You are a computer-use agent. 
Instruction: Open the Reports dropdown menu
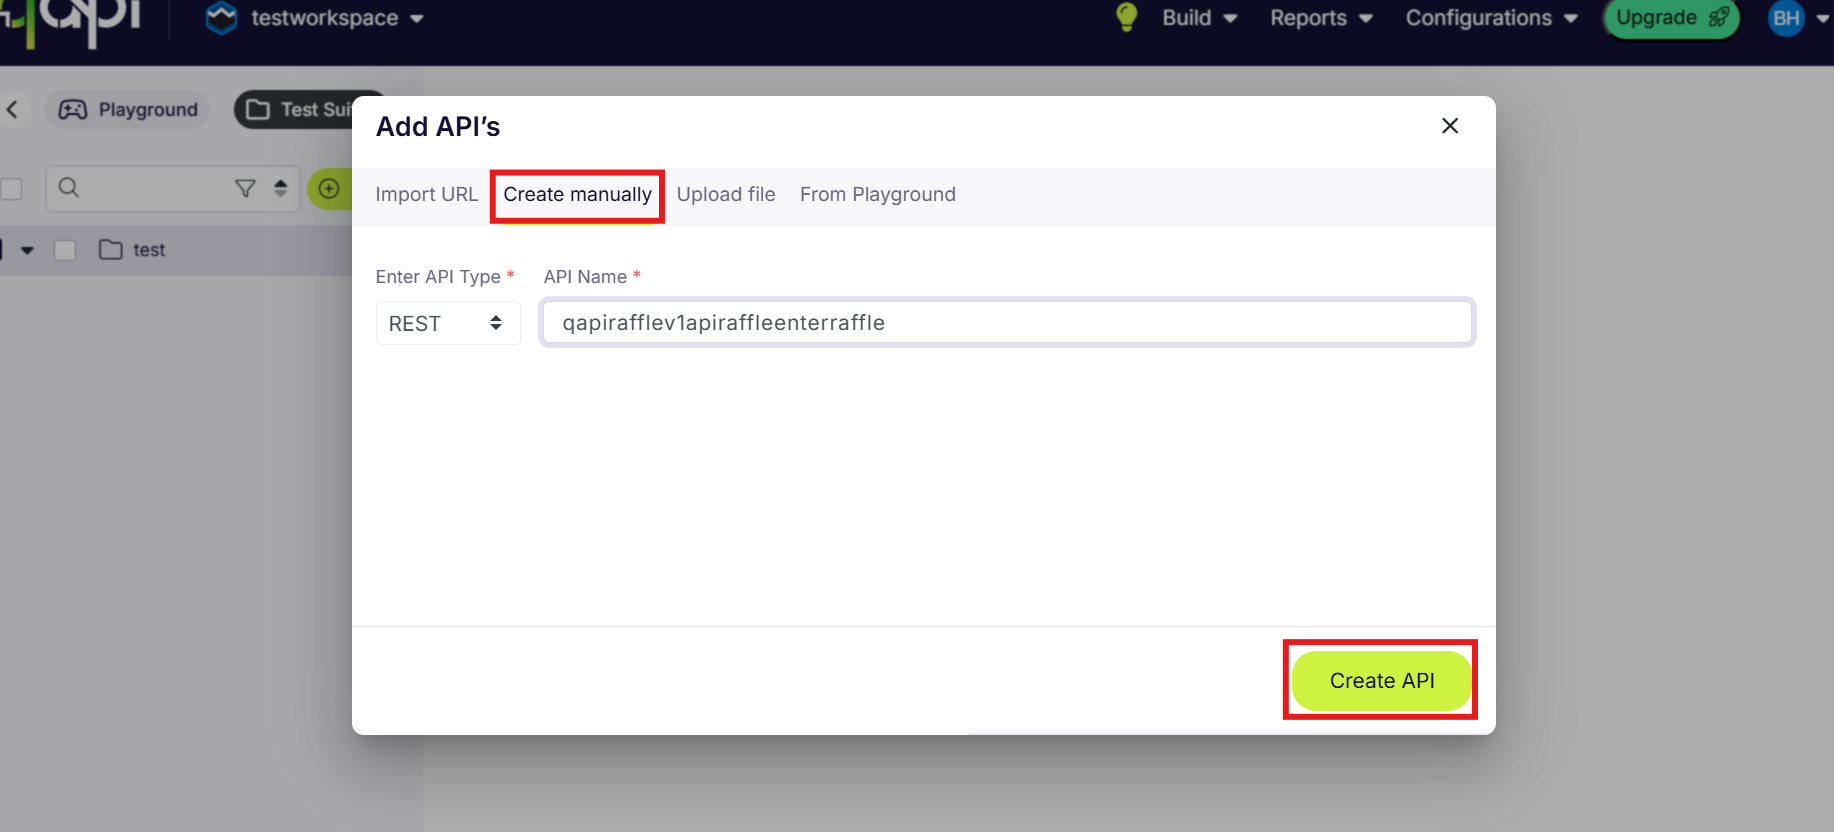pyautogui.click(x=1320, y=18)
